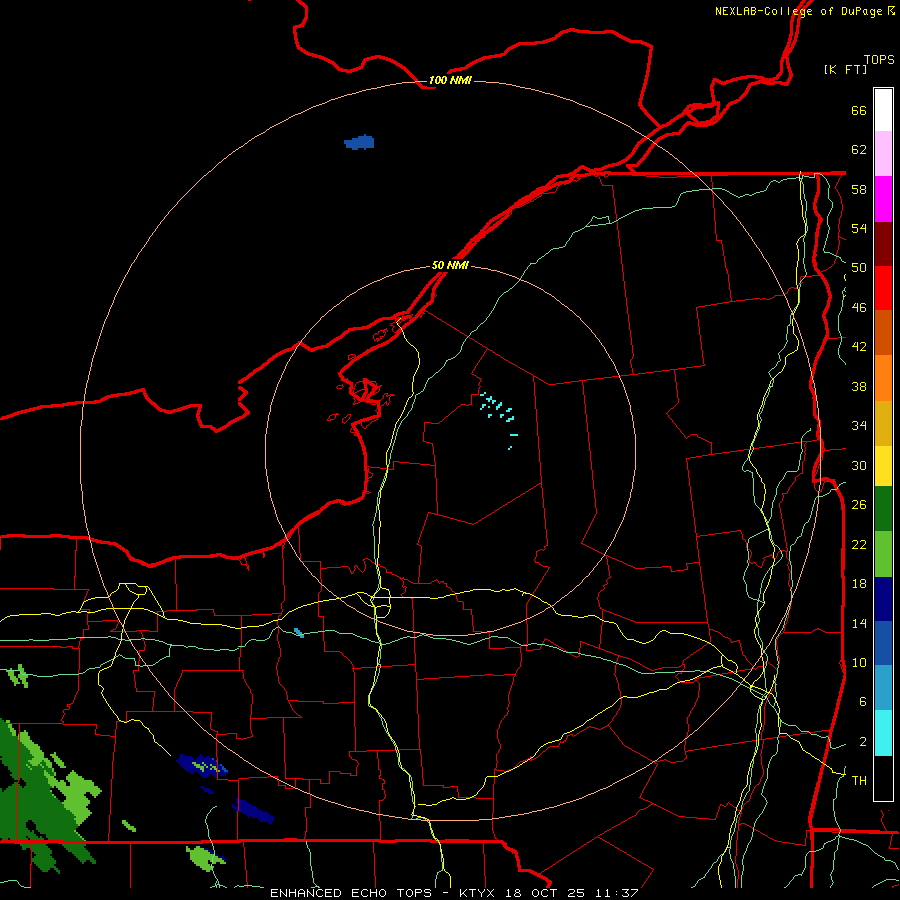Click the 18 OCT 25 date text
The width and height of the screenshot is (900, 900).
(545, 893)
